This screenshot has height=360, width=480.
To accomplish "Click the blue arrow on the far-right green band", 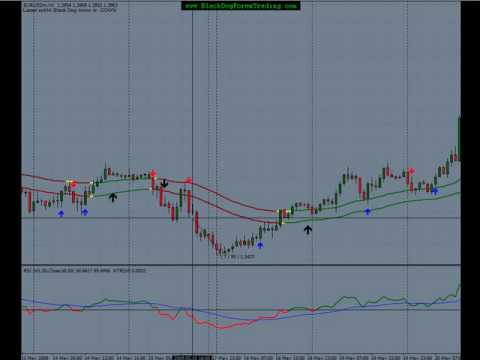I will click(435, 191).
